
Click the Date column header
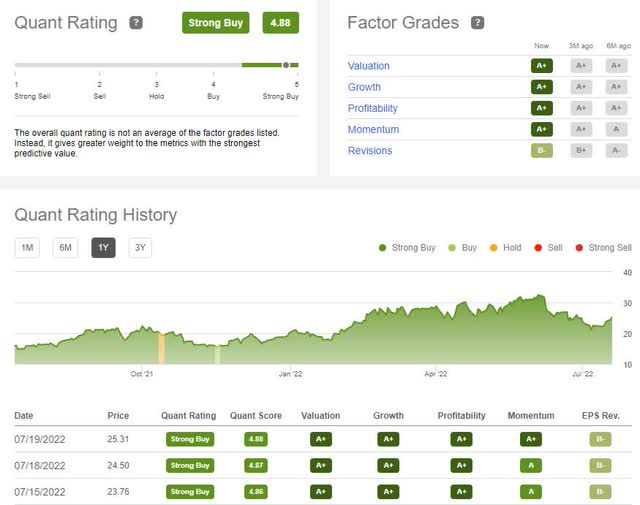click(x=24, y=416)
